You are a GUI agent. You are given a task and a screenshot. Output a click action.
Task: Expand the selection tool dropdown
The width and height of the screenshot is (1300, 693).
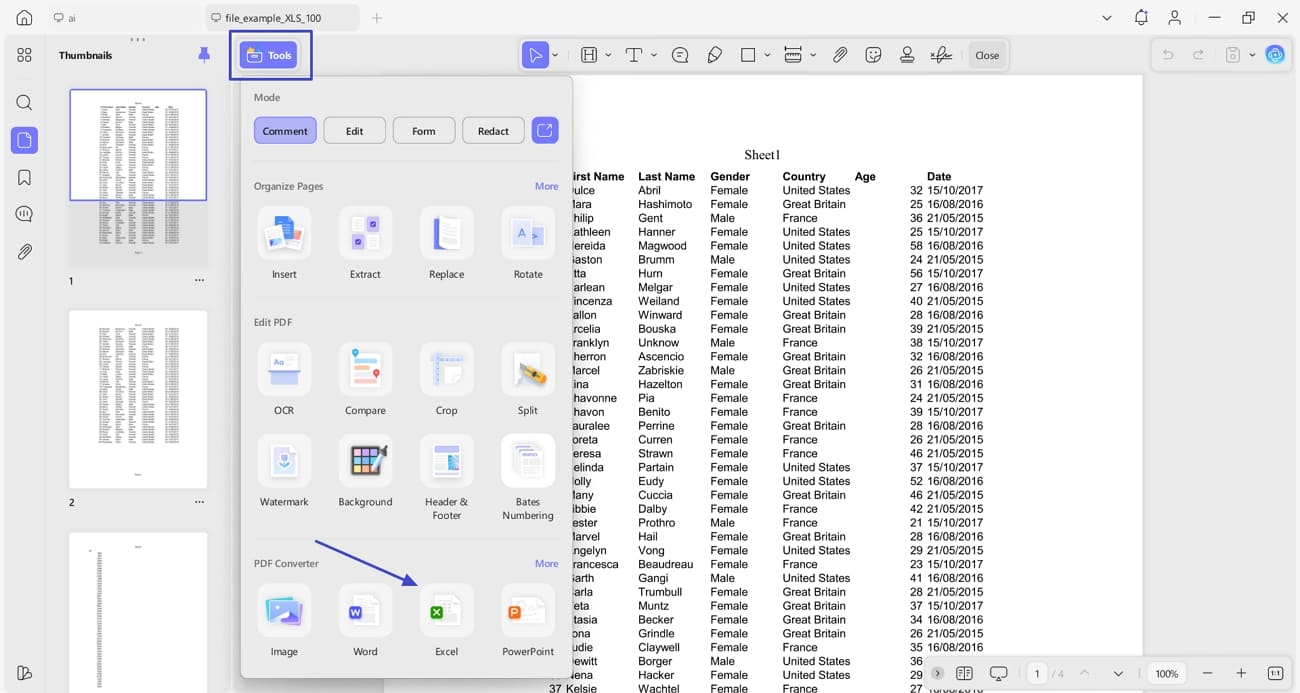pos(554,55)
